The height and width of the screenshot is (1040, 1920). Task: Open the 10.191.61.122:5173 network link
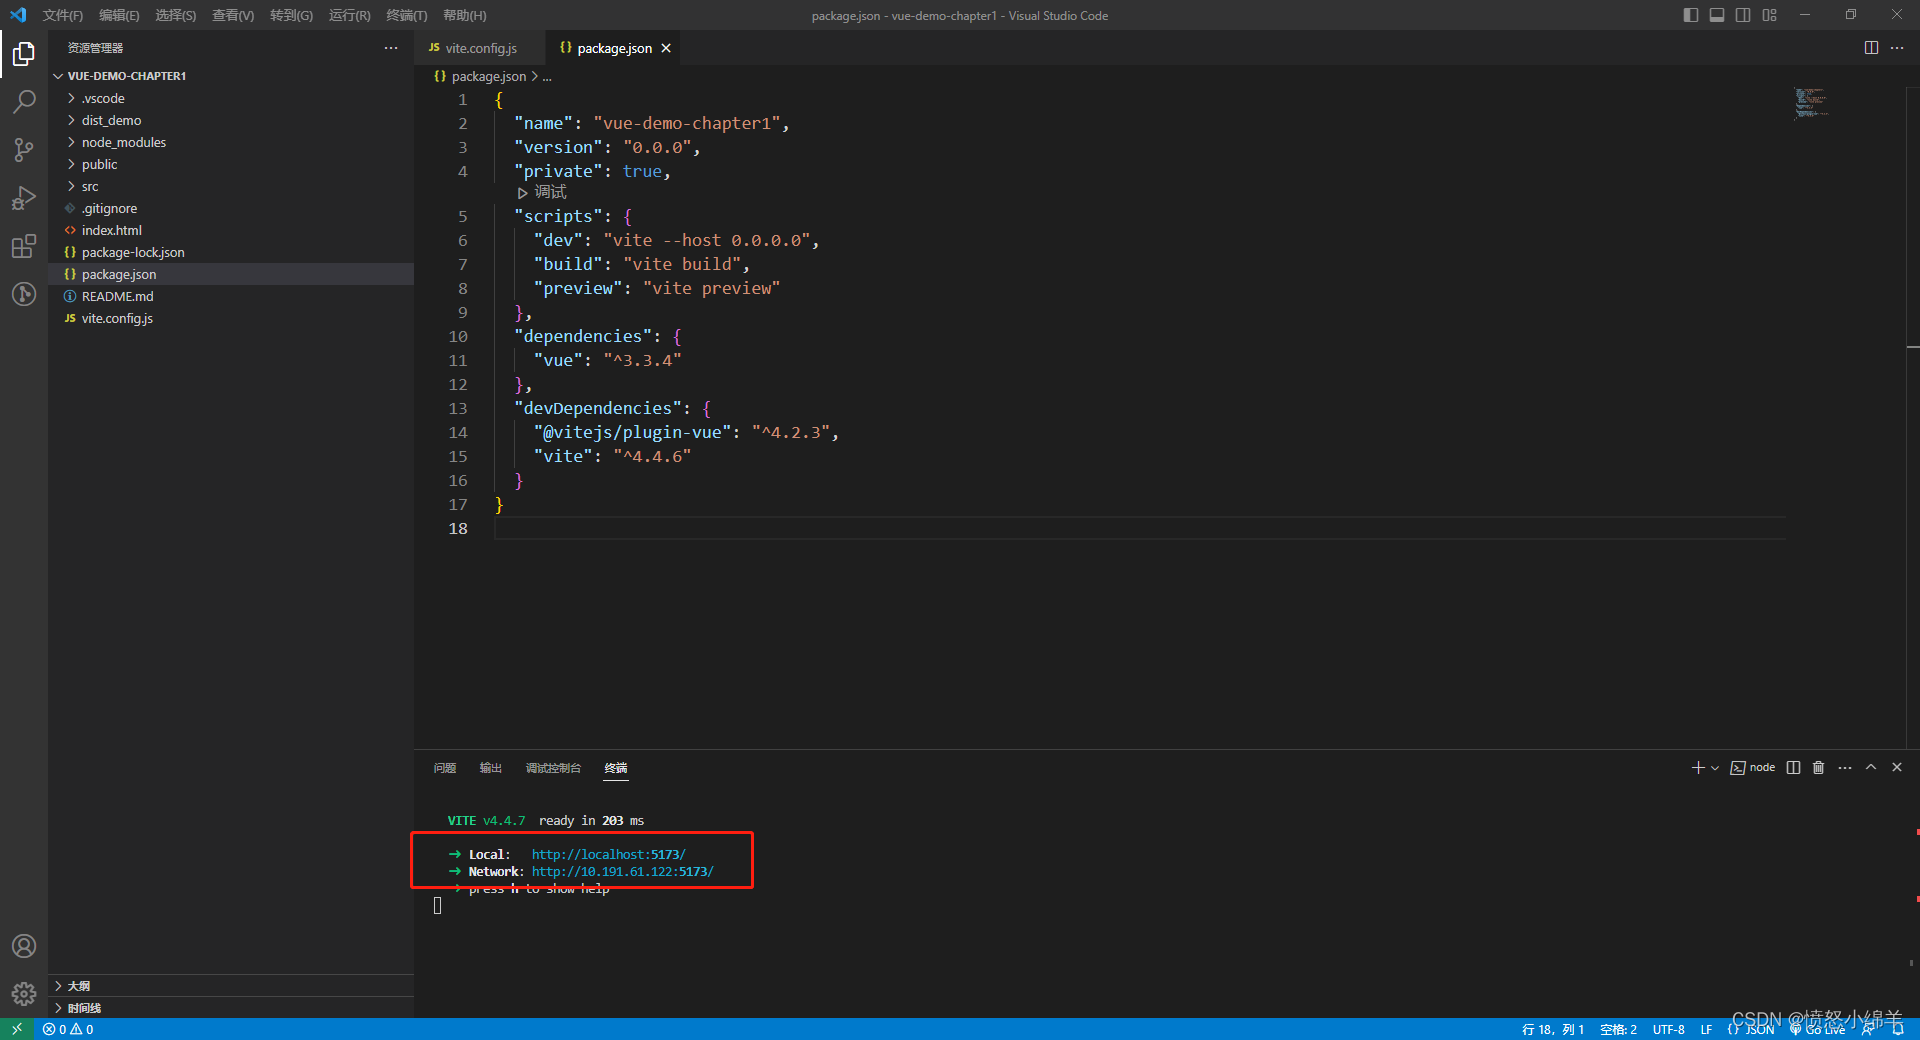[623, 871]
